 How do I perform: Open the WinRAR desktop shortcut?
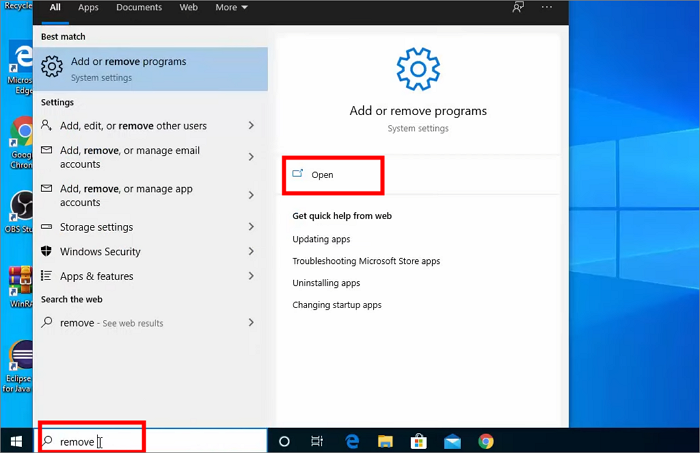[x=21, y=287]
